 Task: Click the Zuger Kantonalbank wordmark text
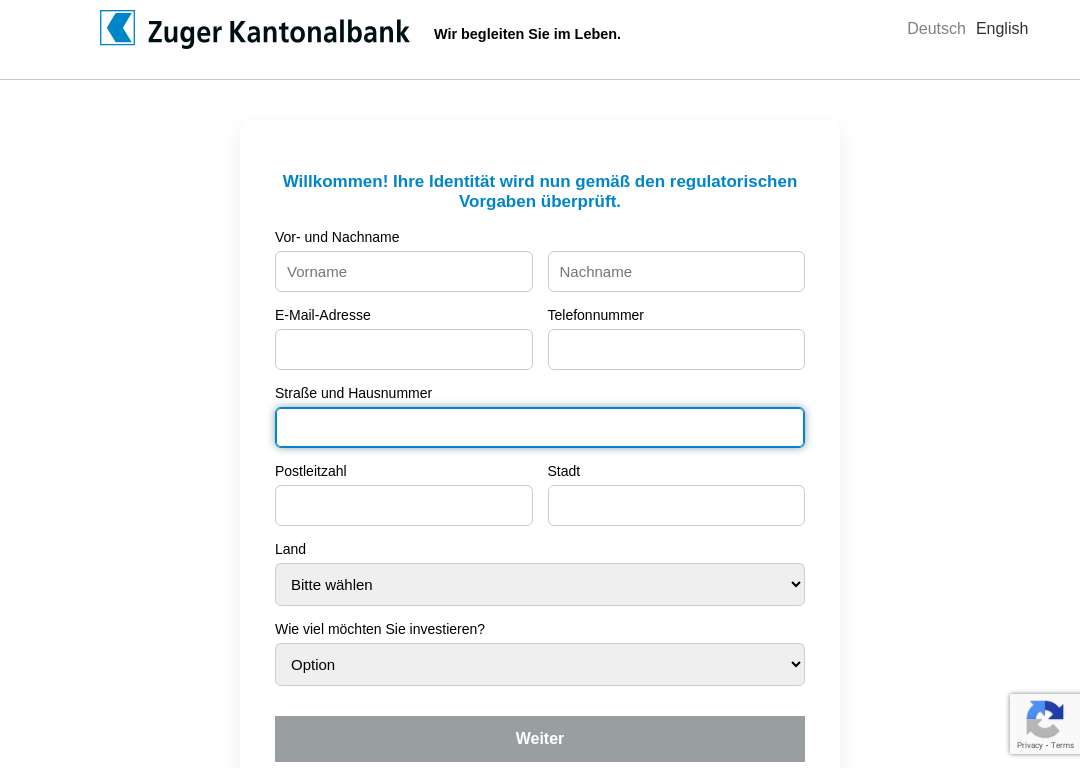click(x=278, y=32)
